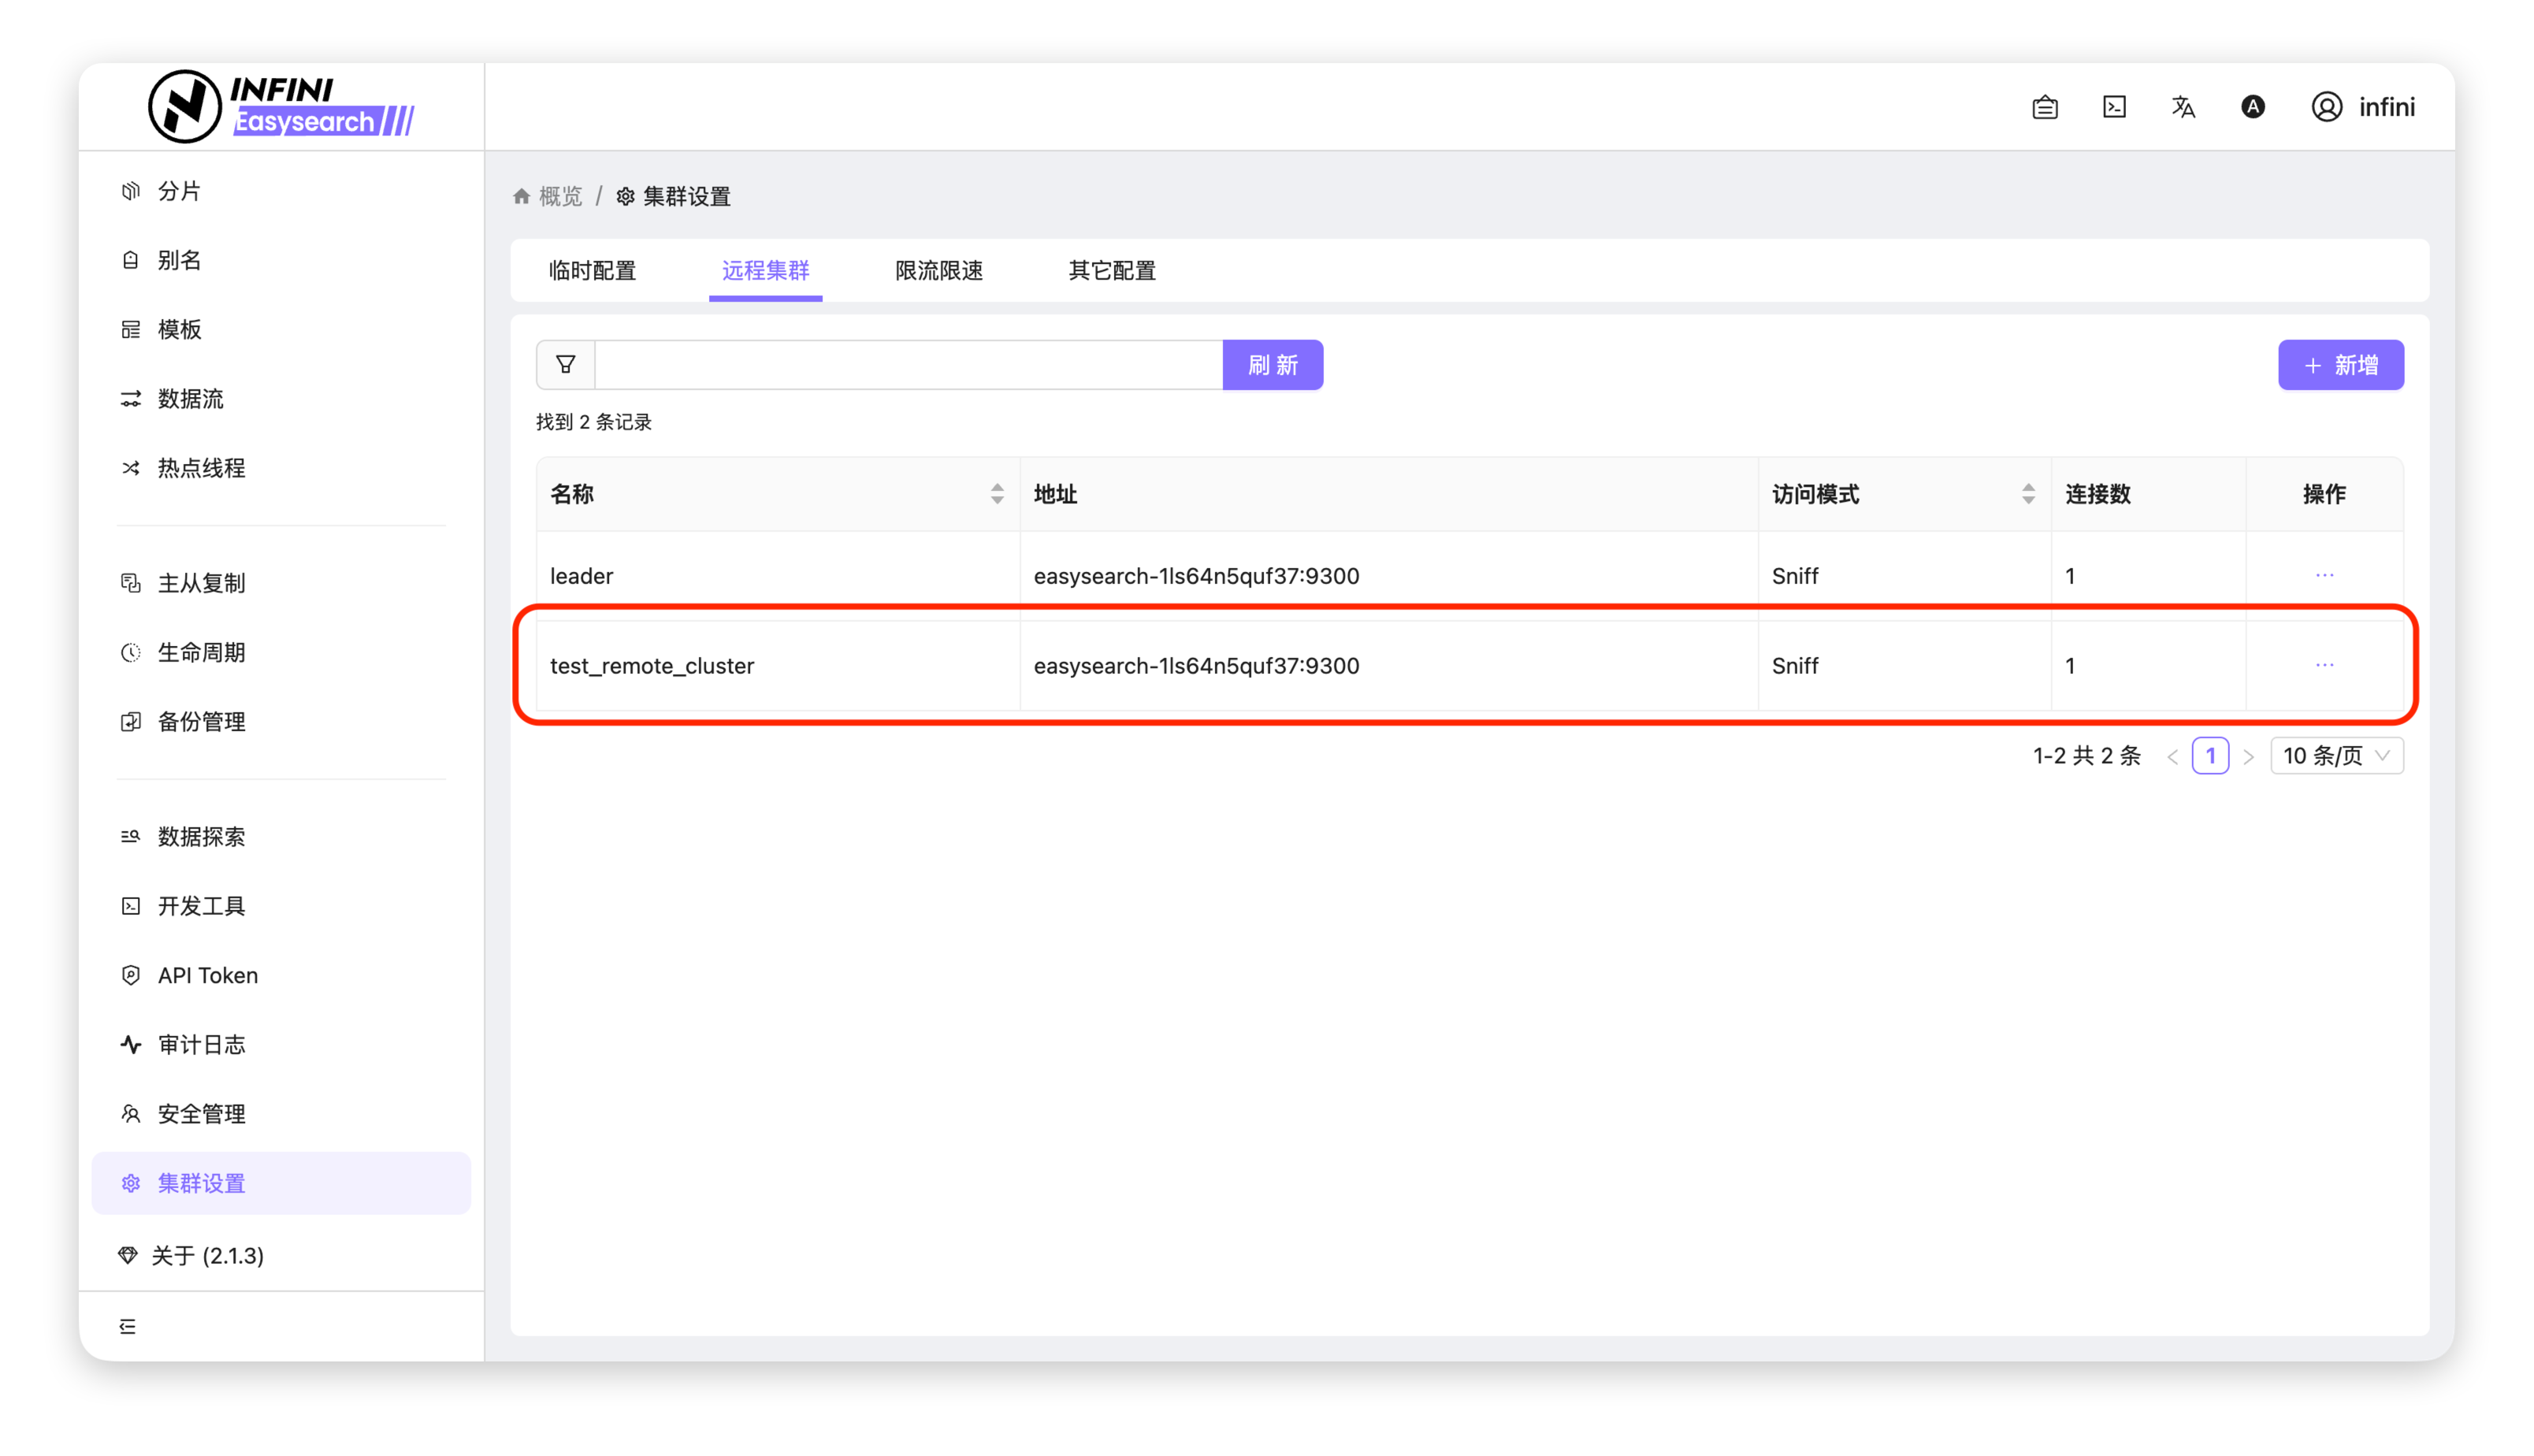Click the filter search input field
2534x1456 pixels.
click(x=908, y=365)
